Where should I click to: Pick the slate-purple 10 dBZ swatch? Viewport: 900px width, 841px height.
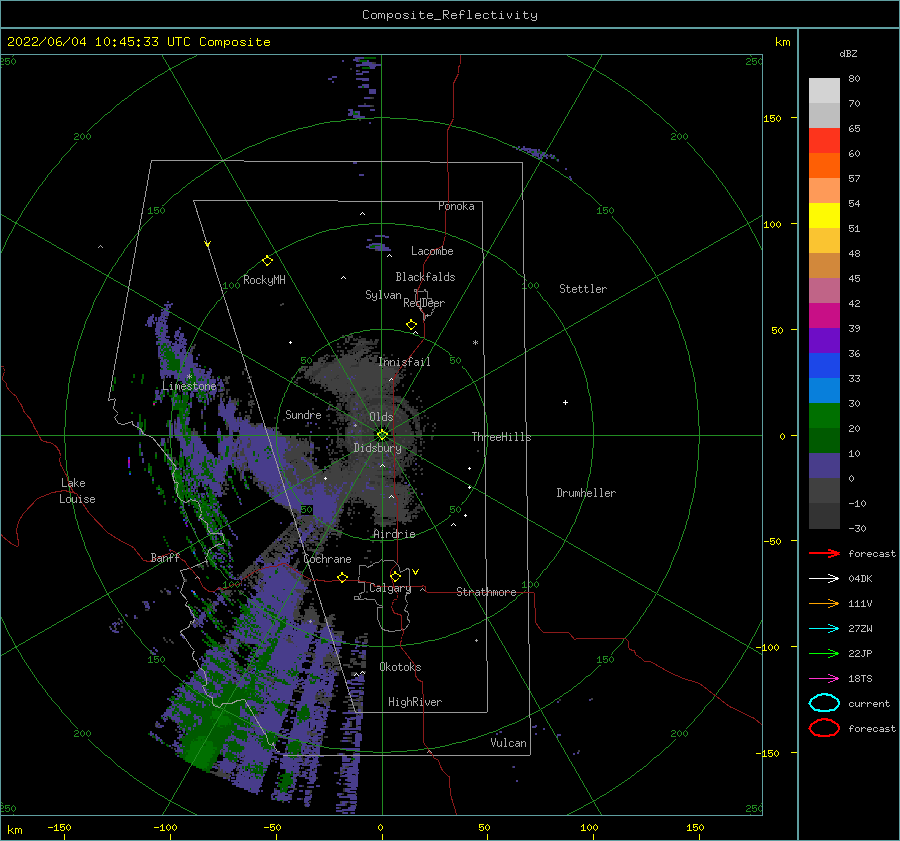pyautogui.click(x=824, y=465)
